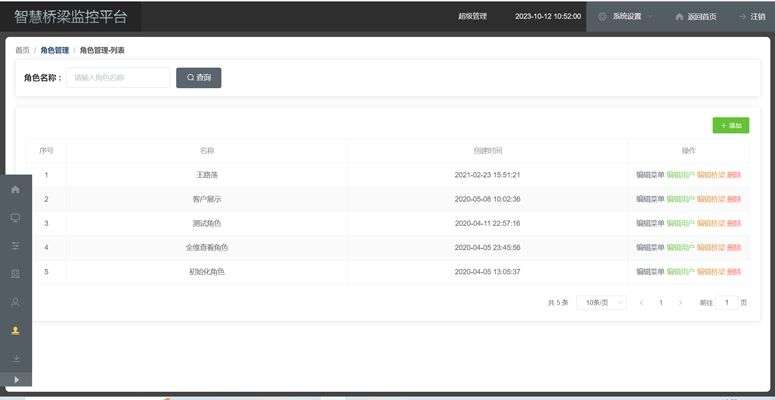The image size is (775, 400).
Task: Open the 10条/页 page size dropdown
Action: (601, 302)
